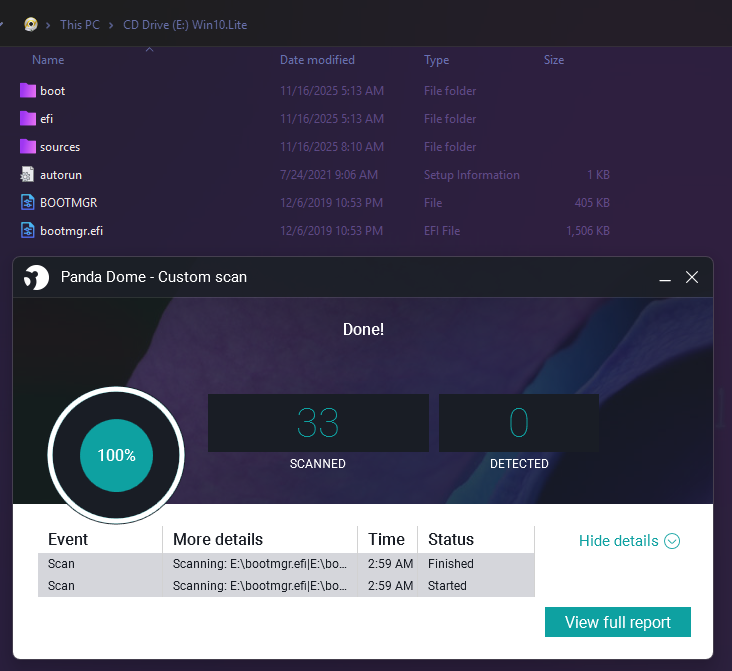Sort files by Date modified column
732x671 pixels.
317,60
